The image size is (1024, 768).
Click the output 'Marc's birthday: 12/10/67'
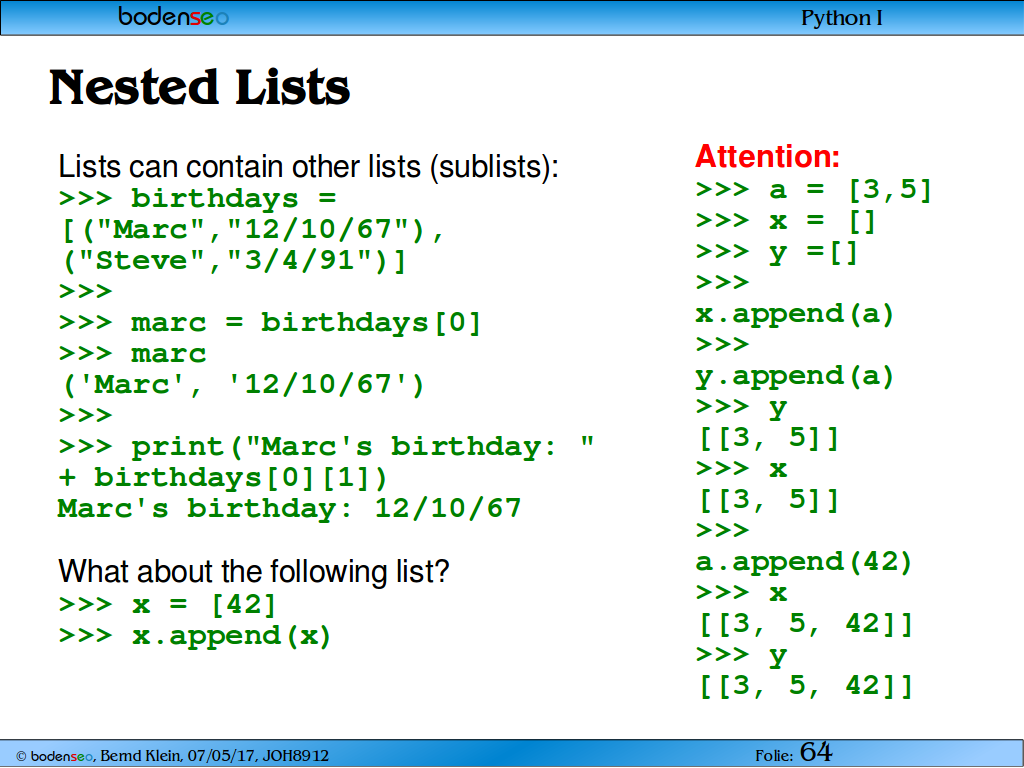pos(289,508)
